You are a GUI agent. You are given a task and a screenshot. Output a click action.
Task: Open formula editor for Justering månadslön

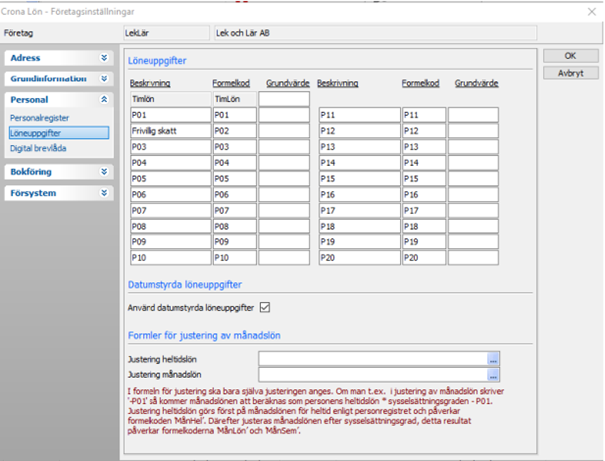pyautogui.click(x=493, y=374)
